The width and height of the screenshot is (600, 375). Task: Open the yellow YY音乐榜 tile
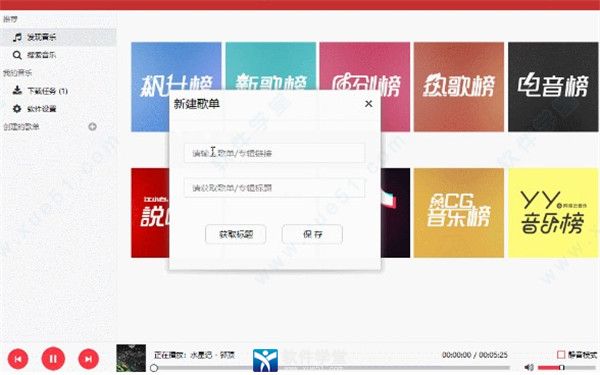pos(553,213)
